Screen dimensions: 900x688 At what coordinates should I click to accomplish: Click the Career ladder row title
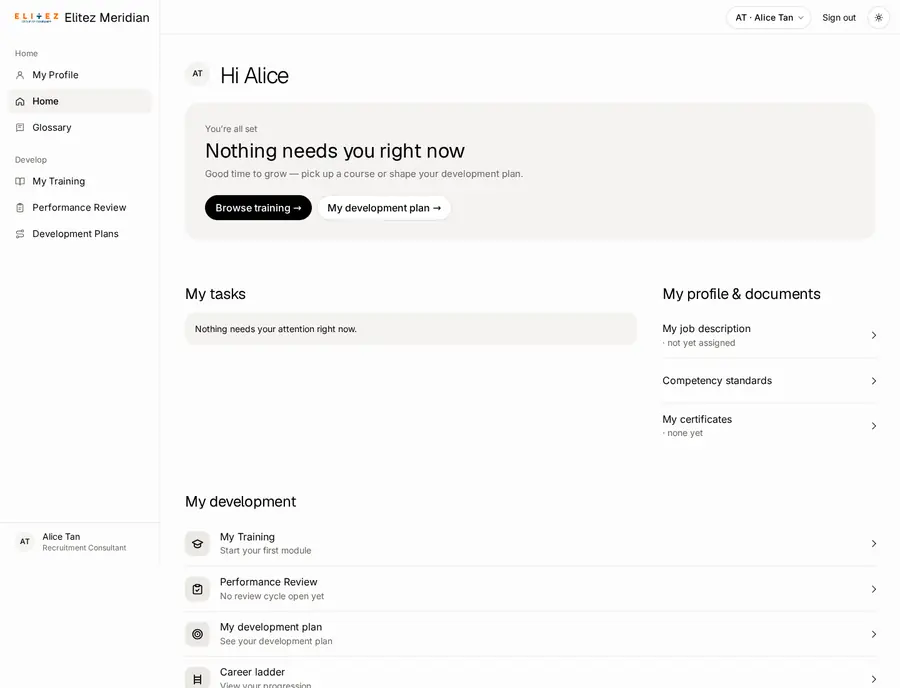click(252, 672)
